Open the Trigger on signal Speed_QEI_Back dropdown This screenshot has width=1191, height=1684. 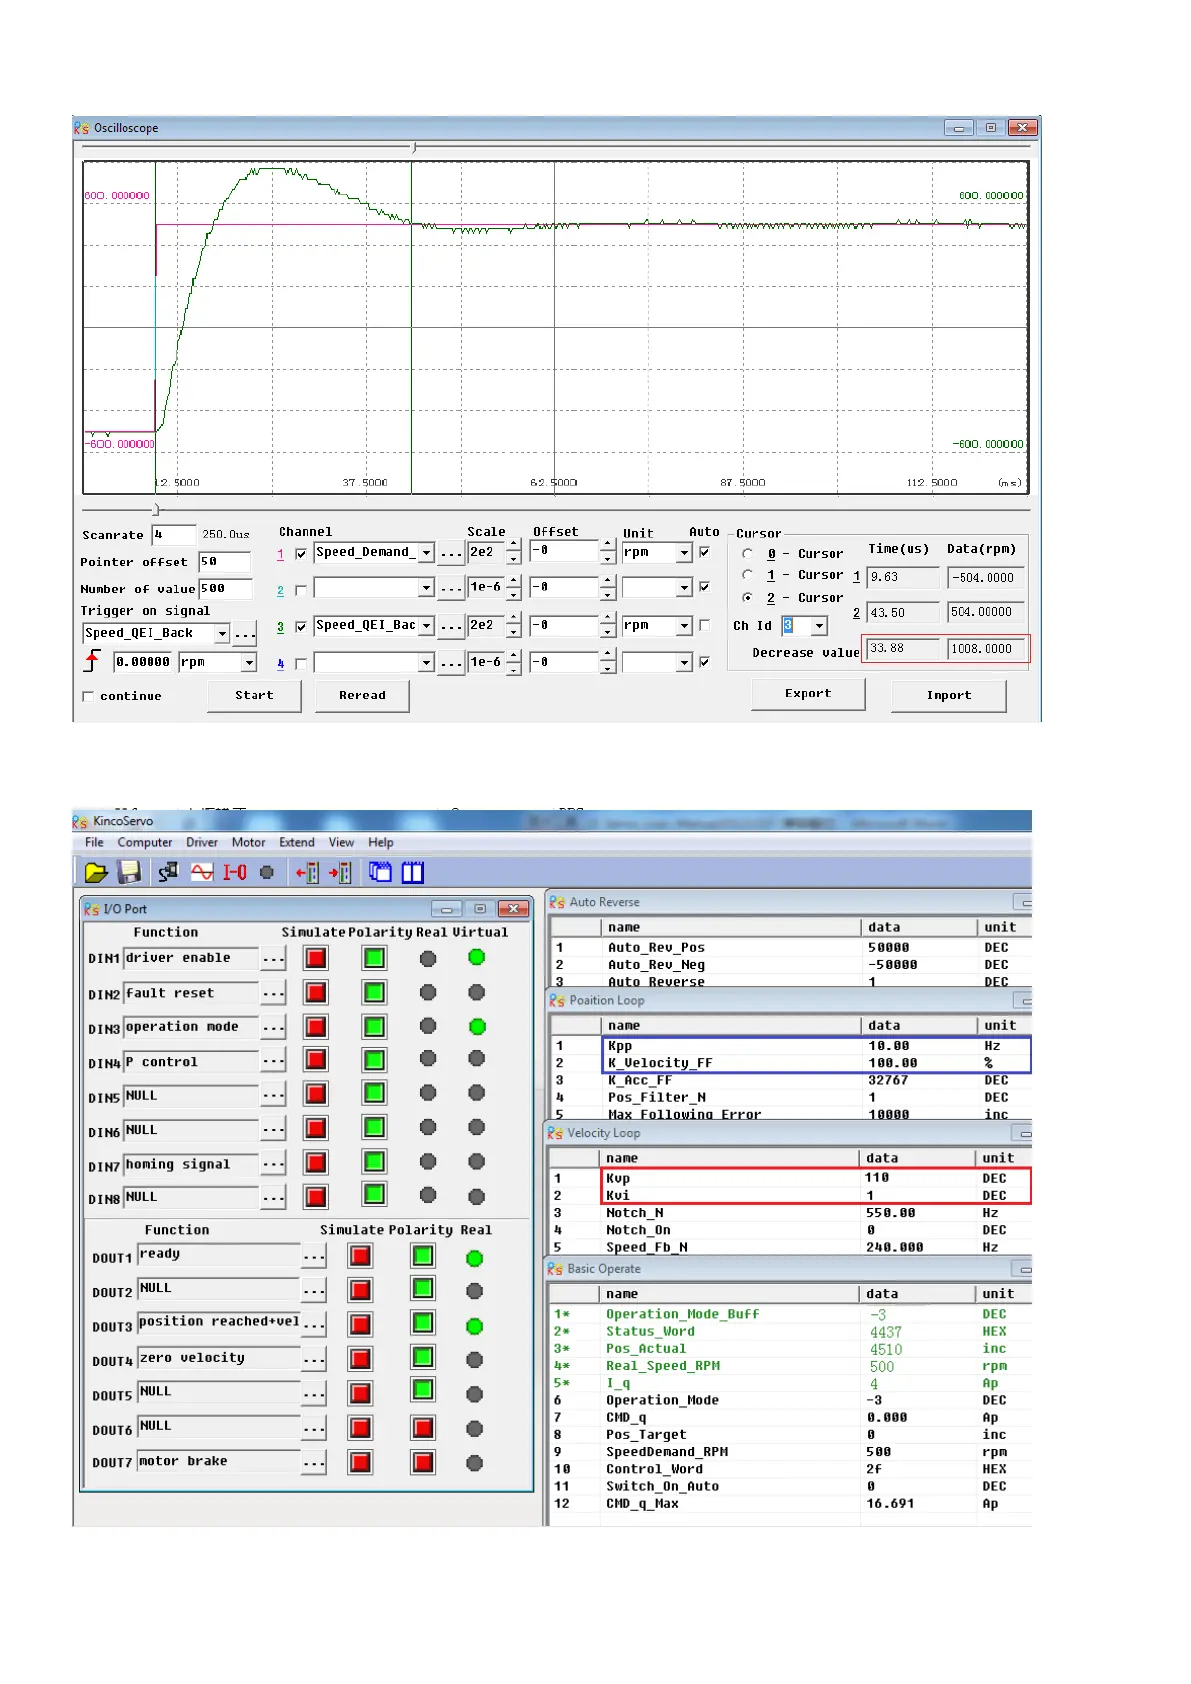point(222,634)
